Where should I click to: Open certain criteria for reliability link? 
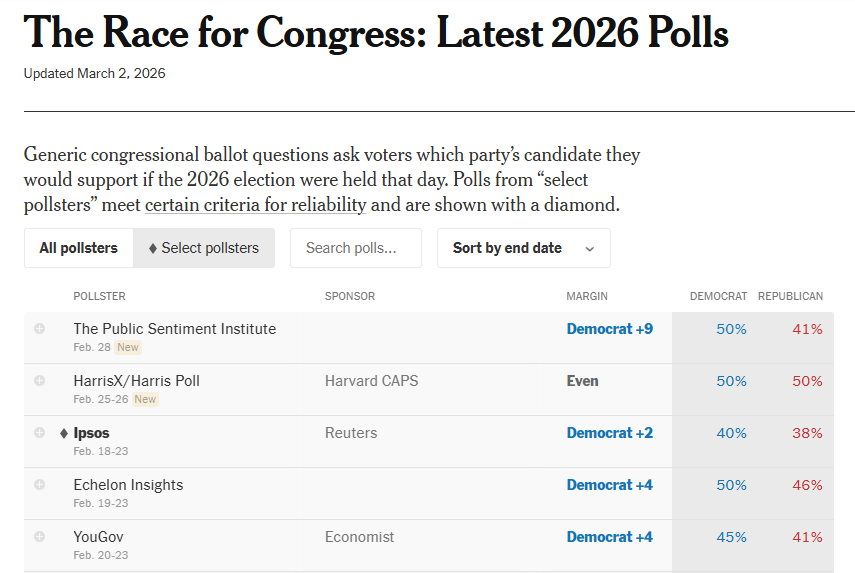[x=256, y=205]
